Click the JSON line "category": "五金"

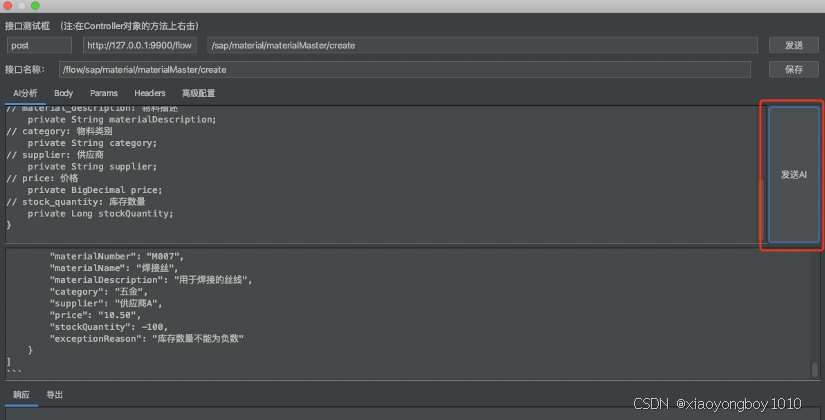pos(99,292)
